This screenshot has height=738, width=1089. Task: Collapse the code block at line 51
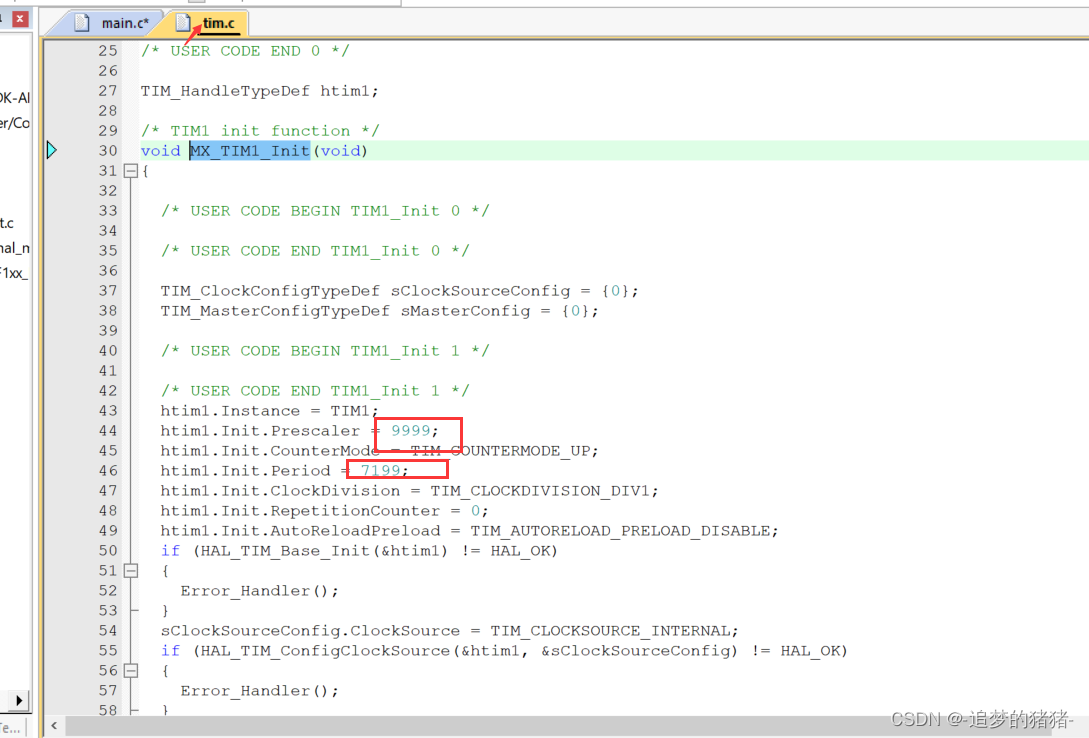[x=131, y=571]
